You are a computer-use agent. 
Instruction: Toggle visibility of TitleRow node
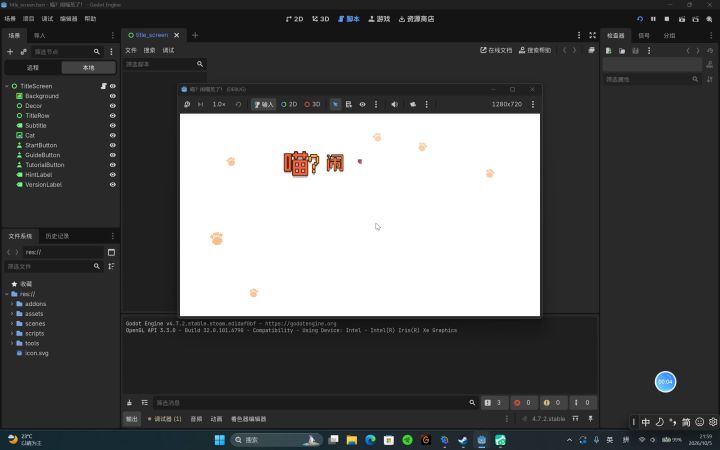pyautogui.click(x=112, y=116)
